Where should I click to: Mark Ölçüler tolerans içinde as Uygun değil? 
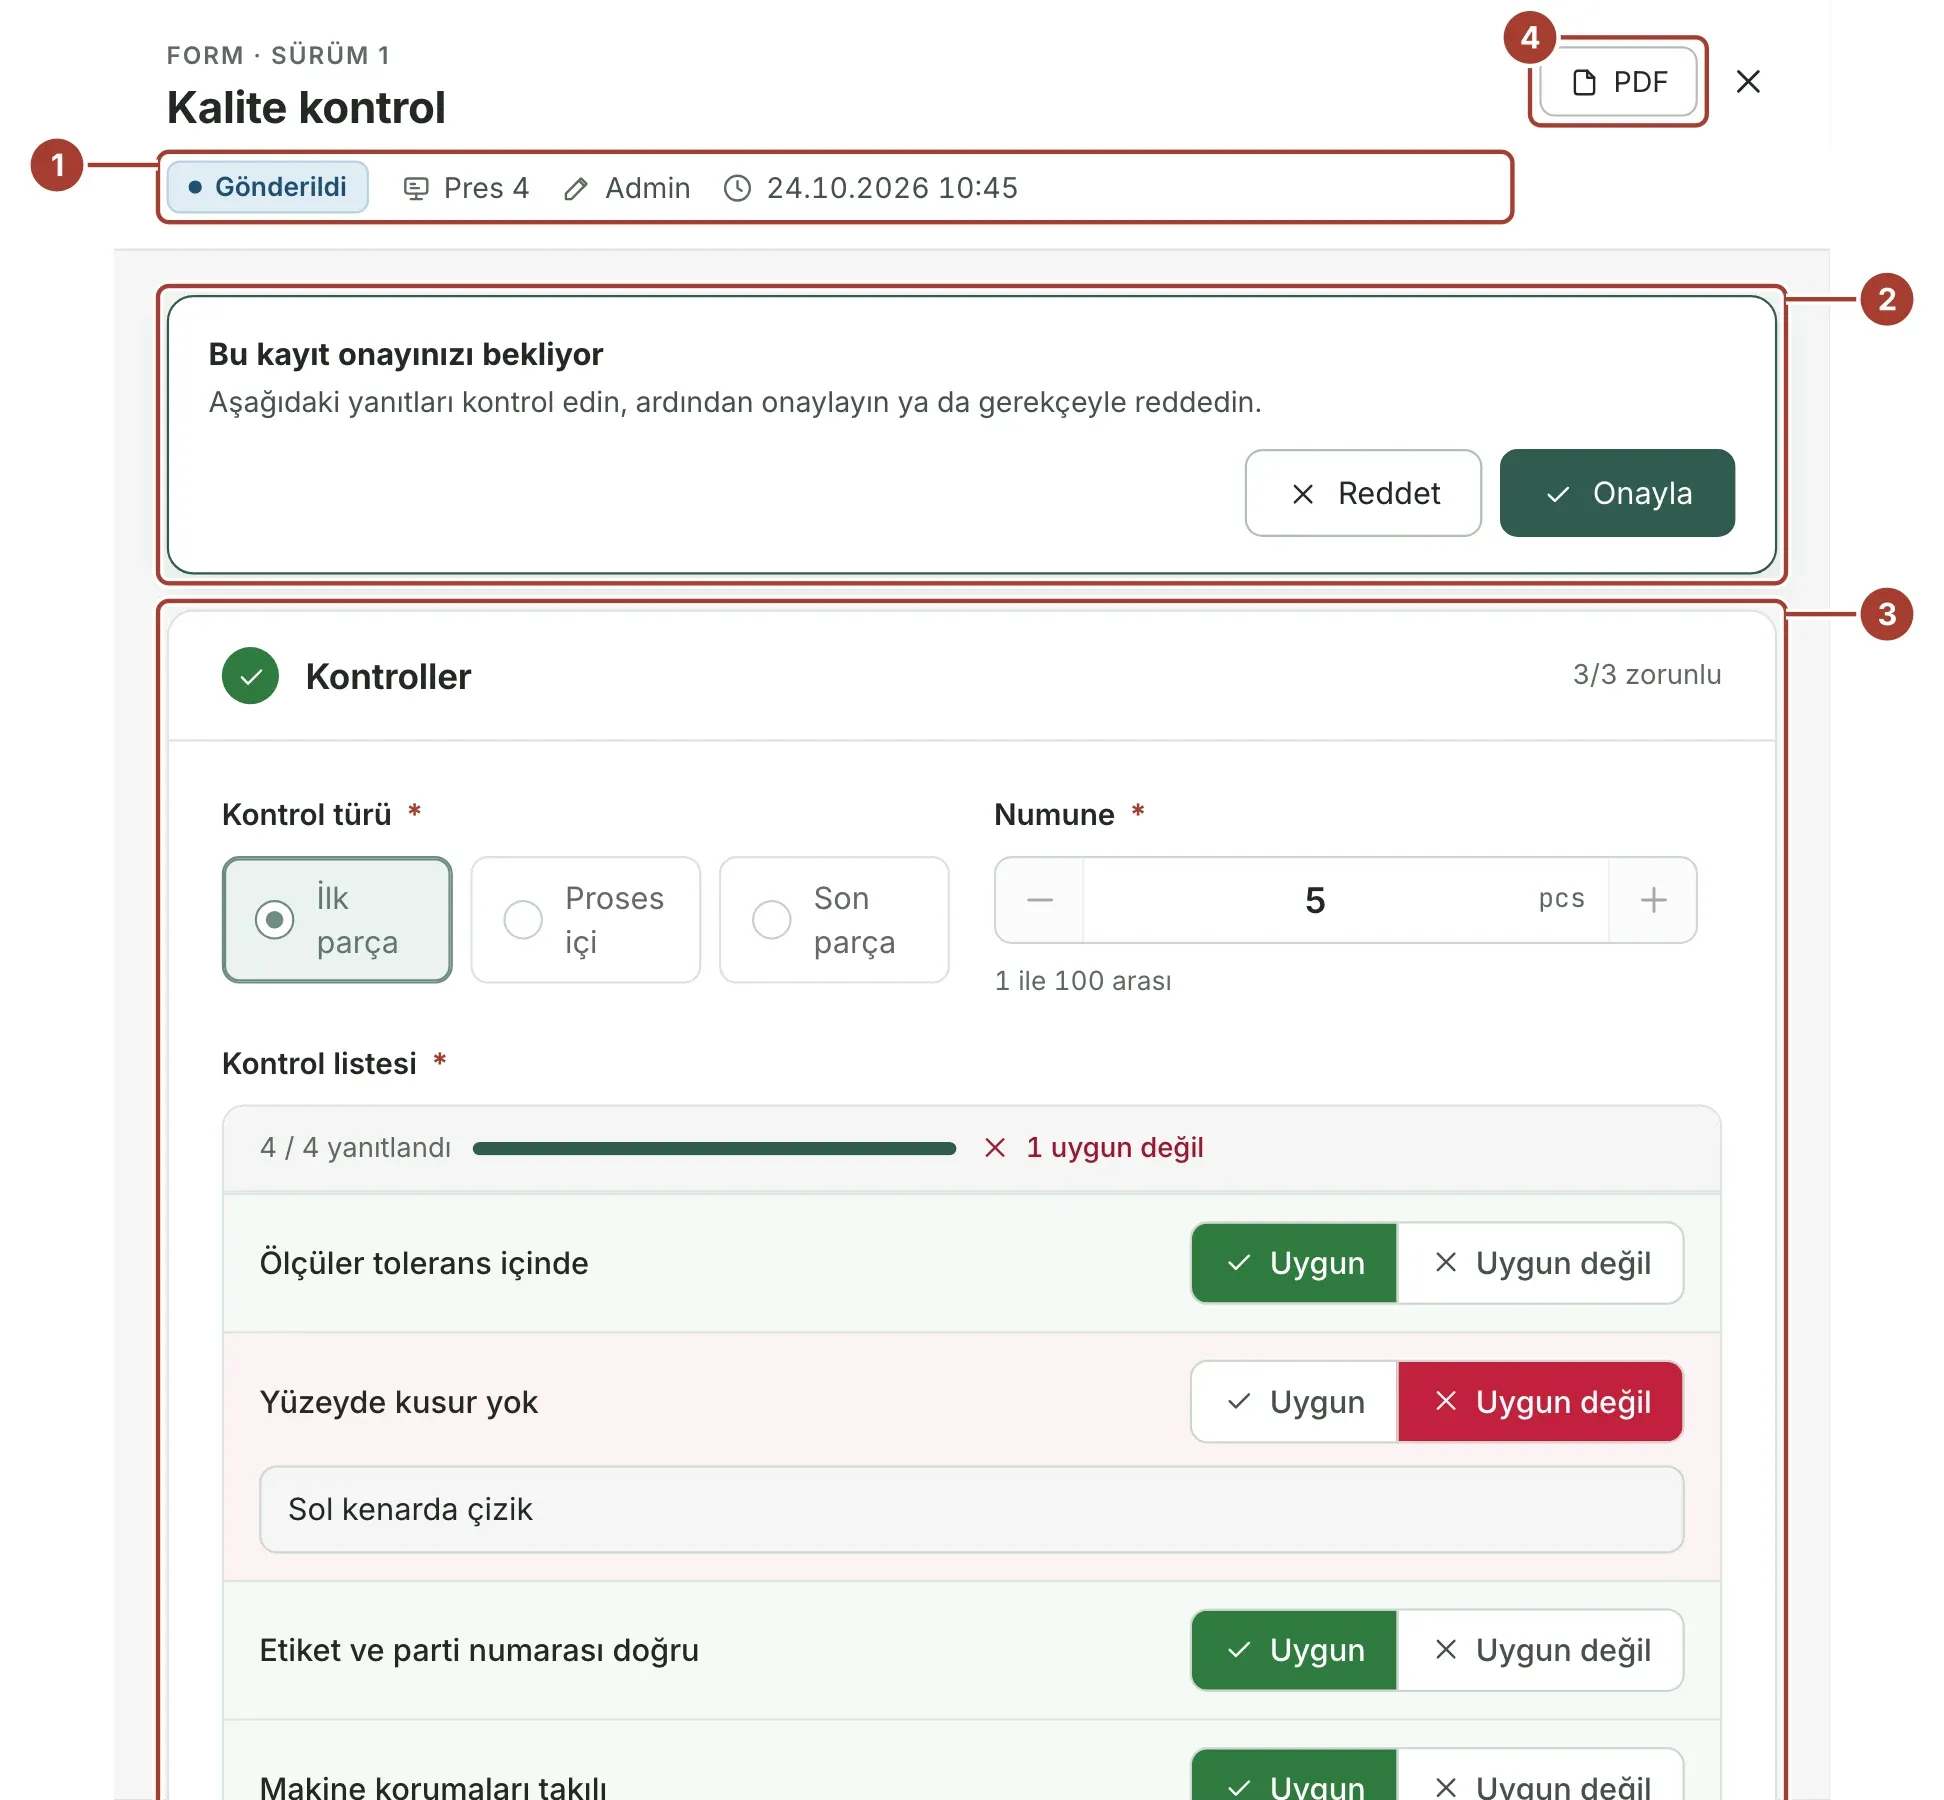tap(1540, 1263)
